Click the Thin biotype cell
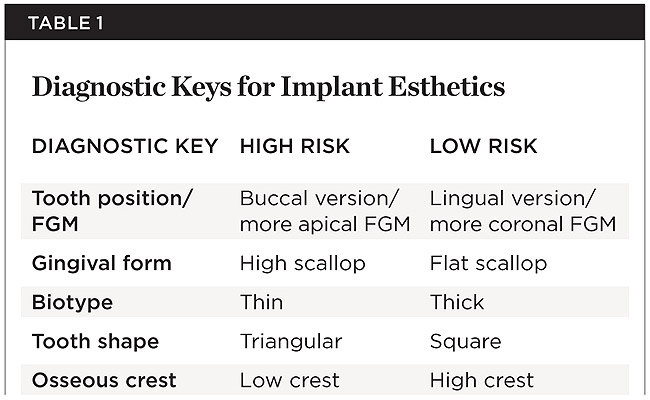This screenshot has width=650, height=400. 261,302
